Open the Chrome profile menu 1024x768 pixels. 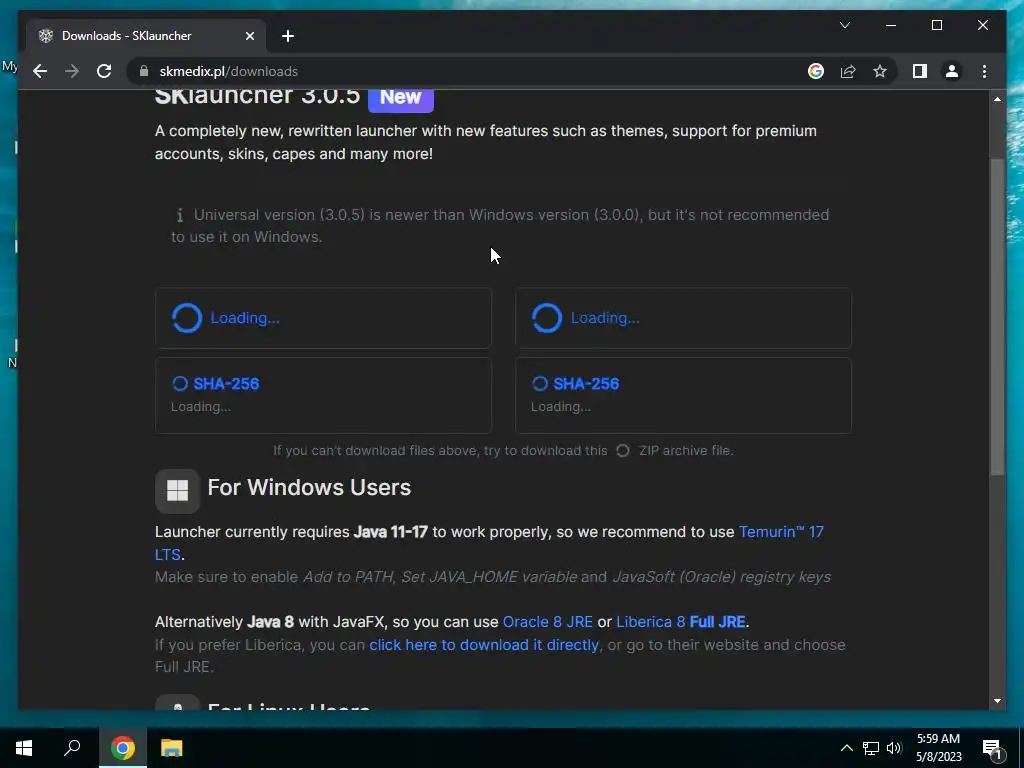[x=952, y=71]
